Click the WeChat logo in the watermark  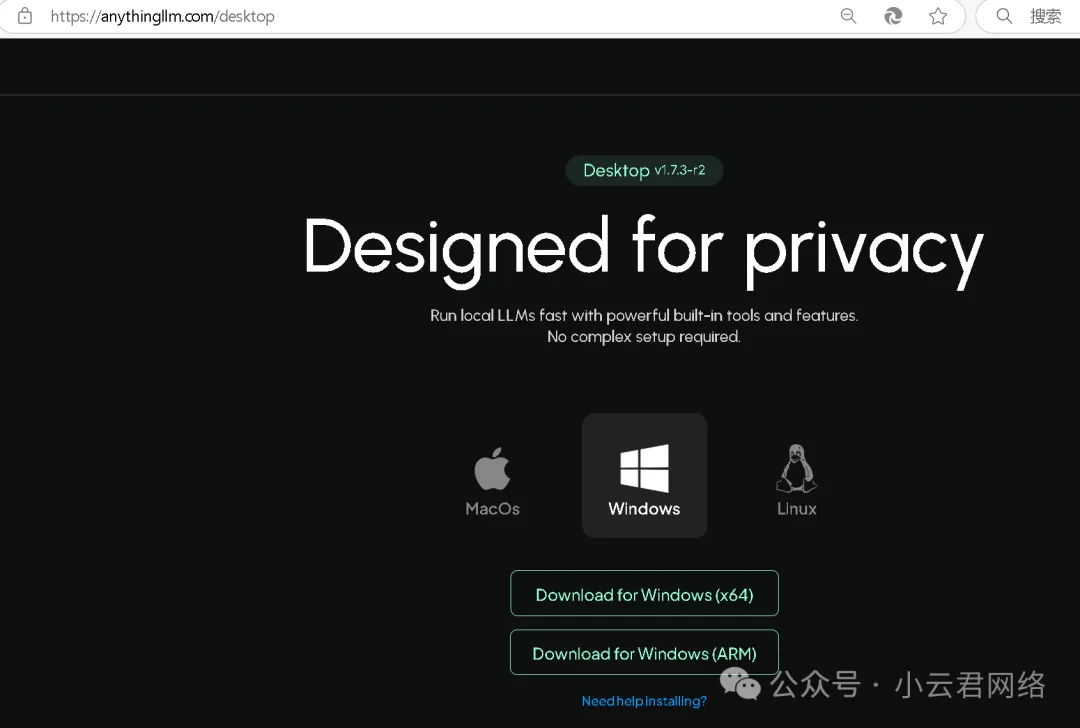(741, 685)
